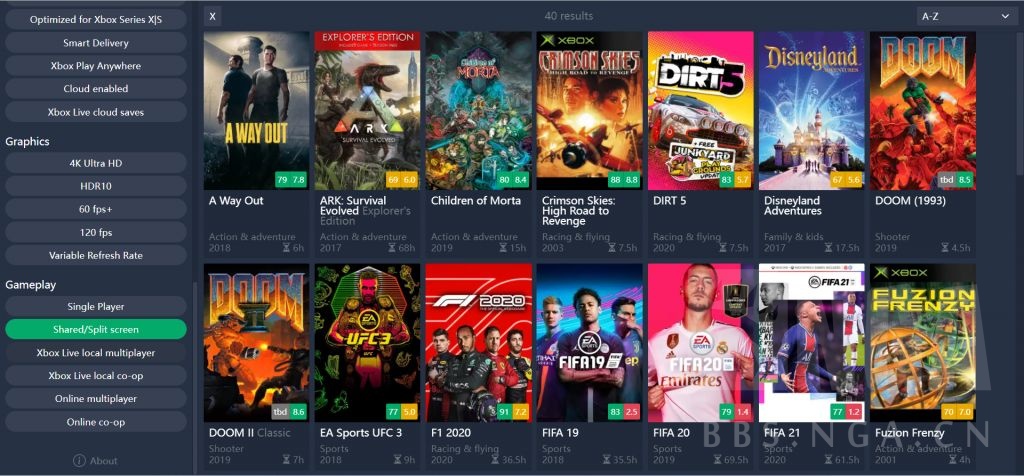Click the 88 metascore badge on Crimson Skies
This screenshot has height=476, width=1024.
click(615, 180)
